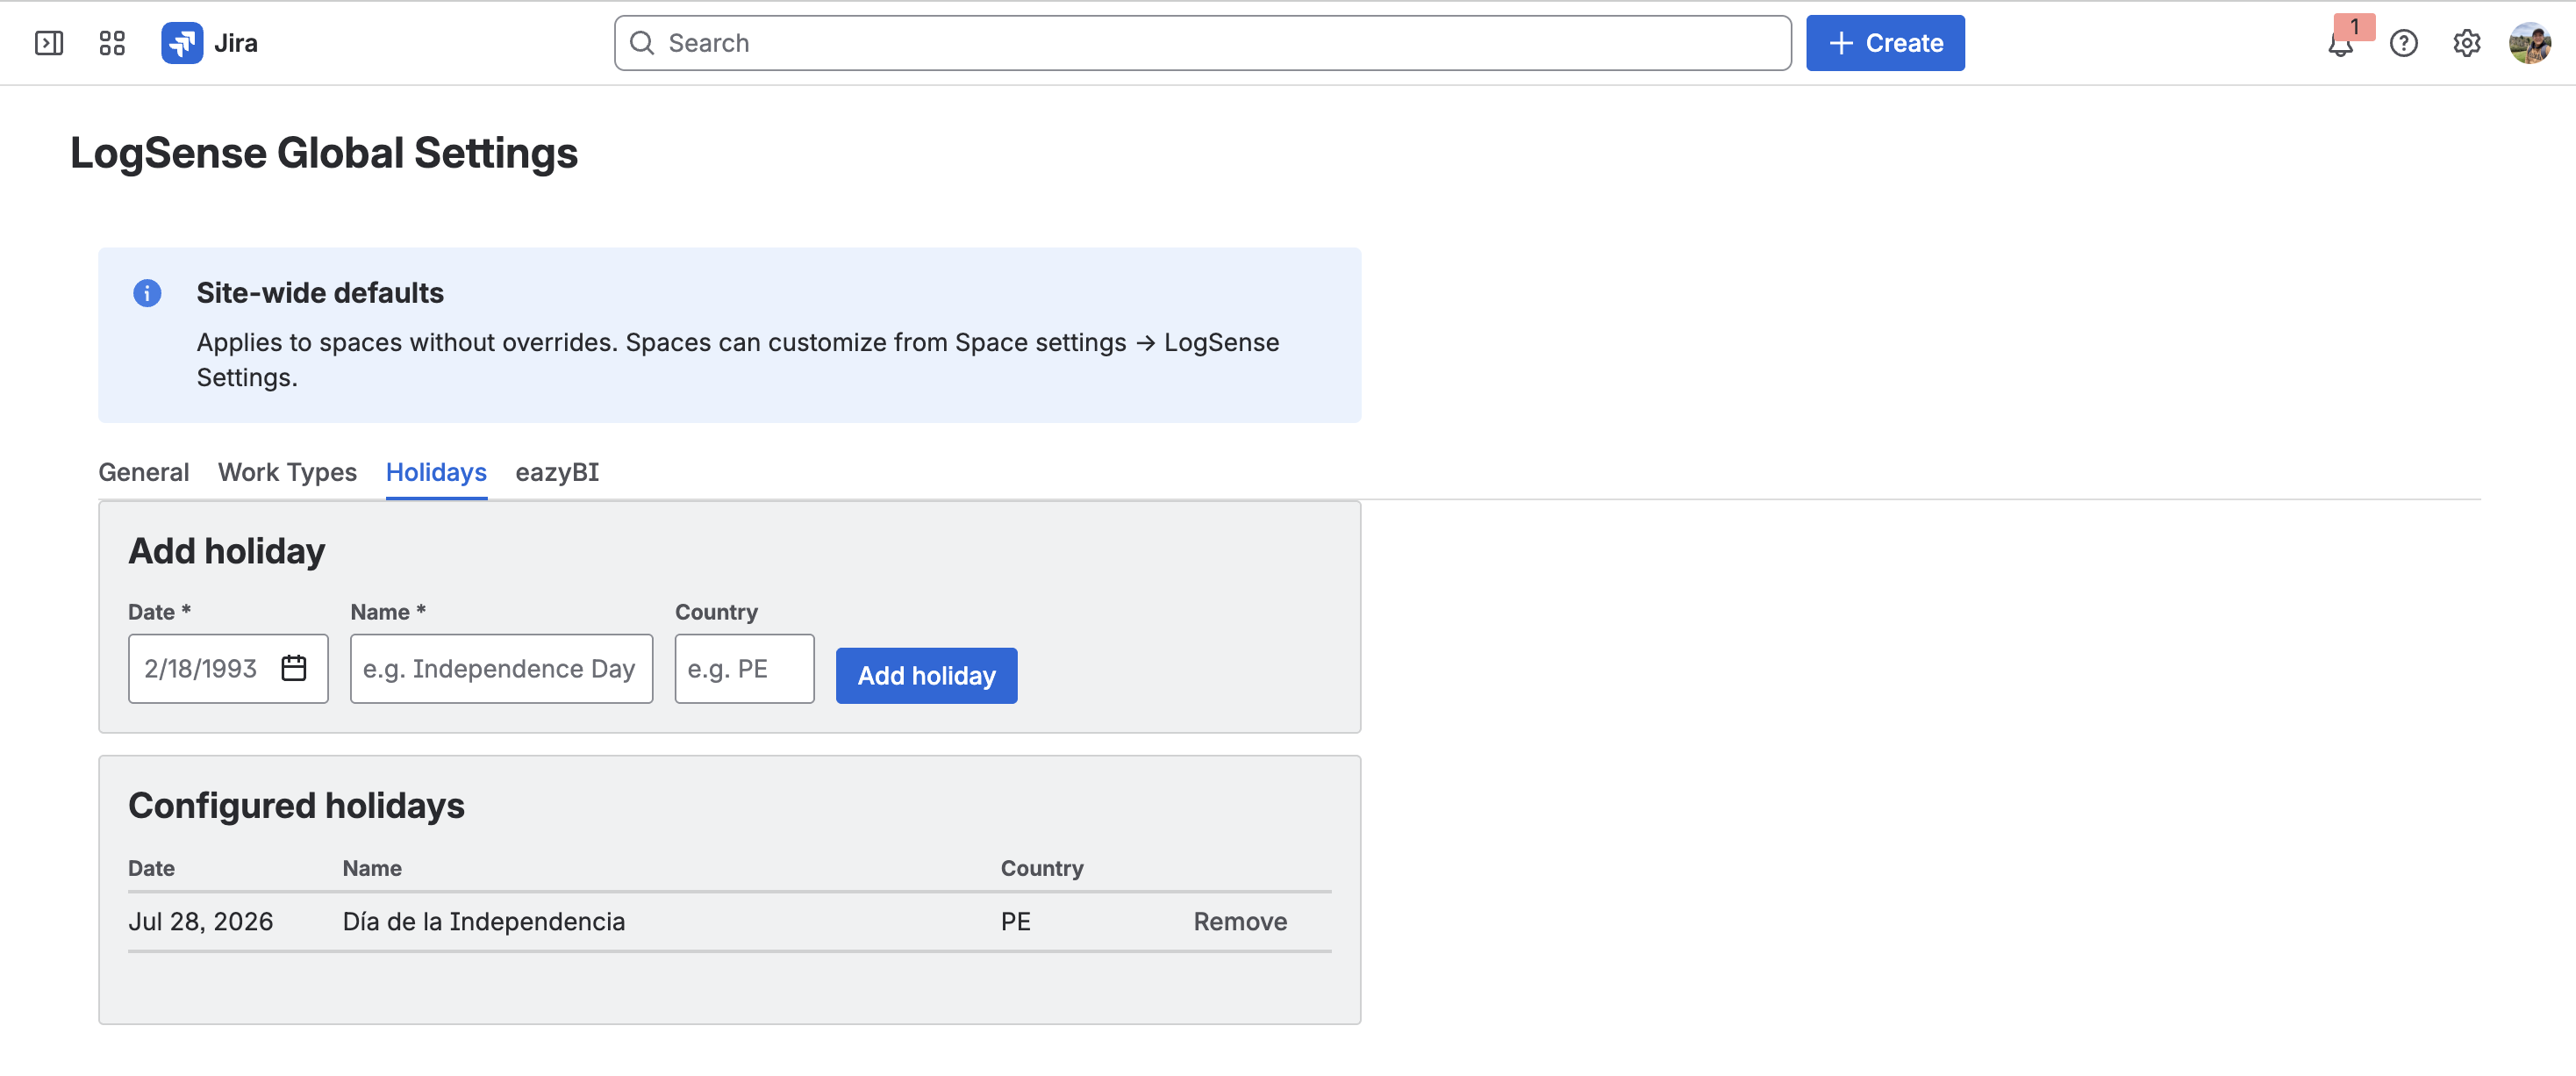The height and width of the screenshot is (1076, 2576).
Task: Switch to the Work Types tab
Action: [x=287, y=472]
